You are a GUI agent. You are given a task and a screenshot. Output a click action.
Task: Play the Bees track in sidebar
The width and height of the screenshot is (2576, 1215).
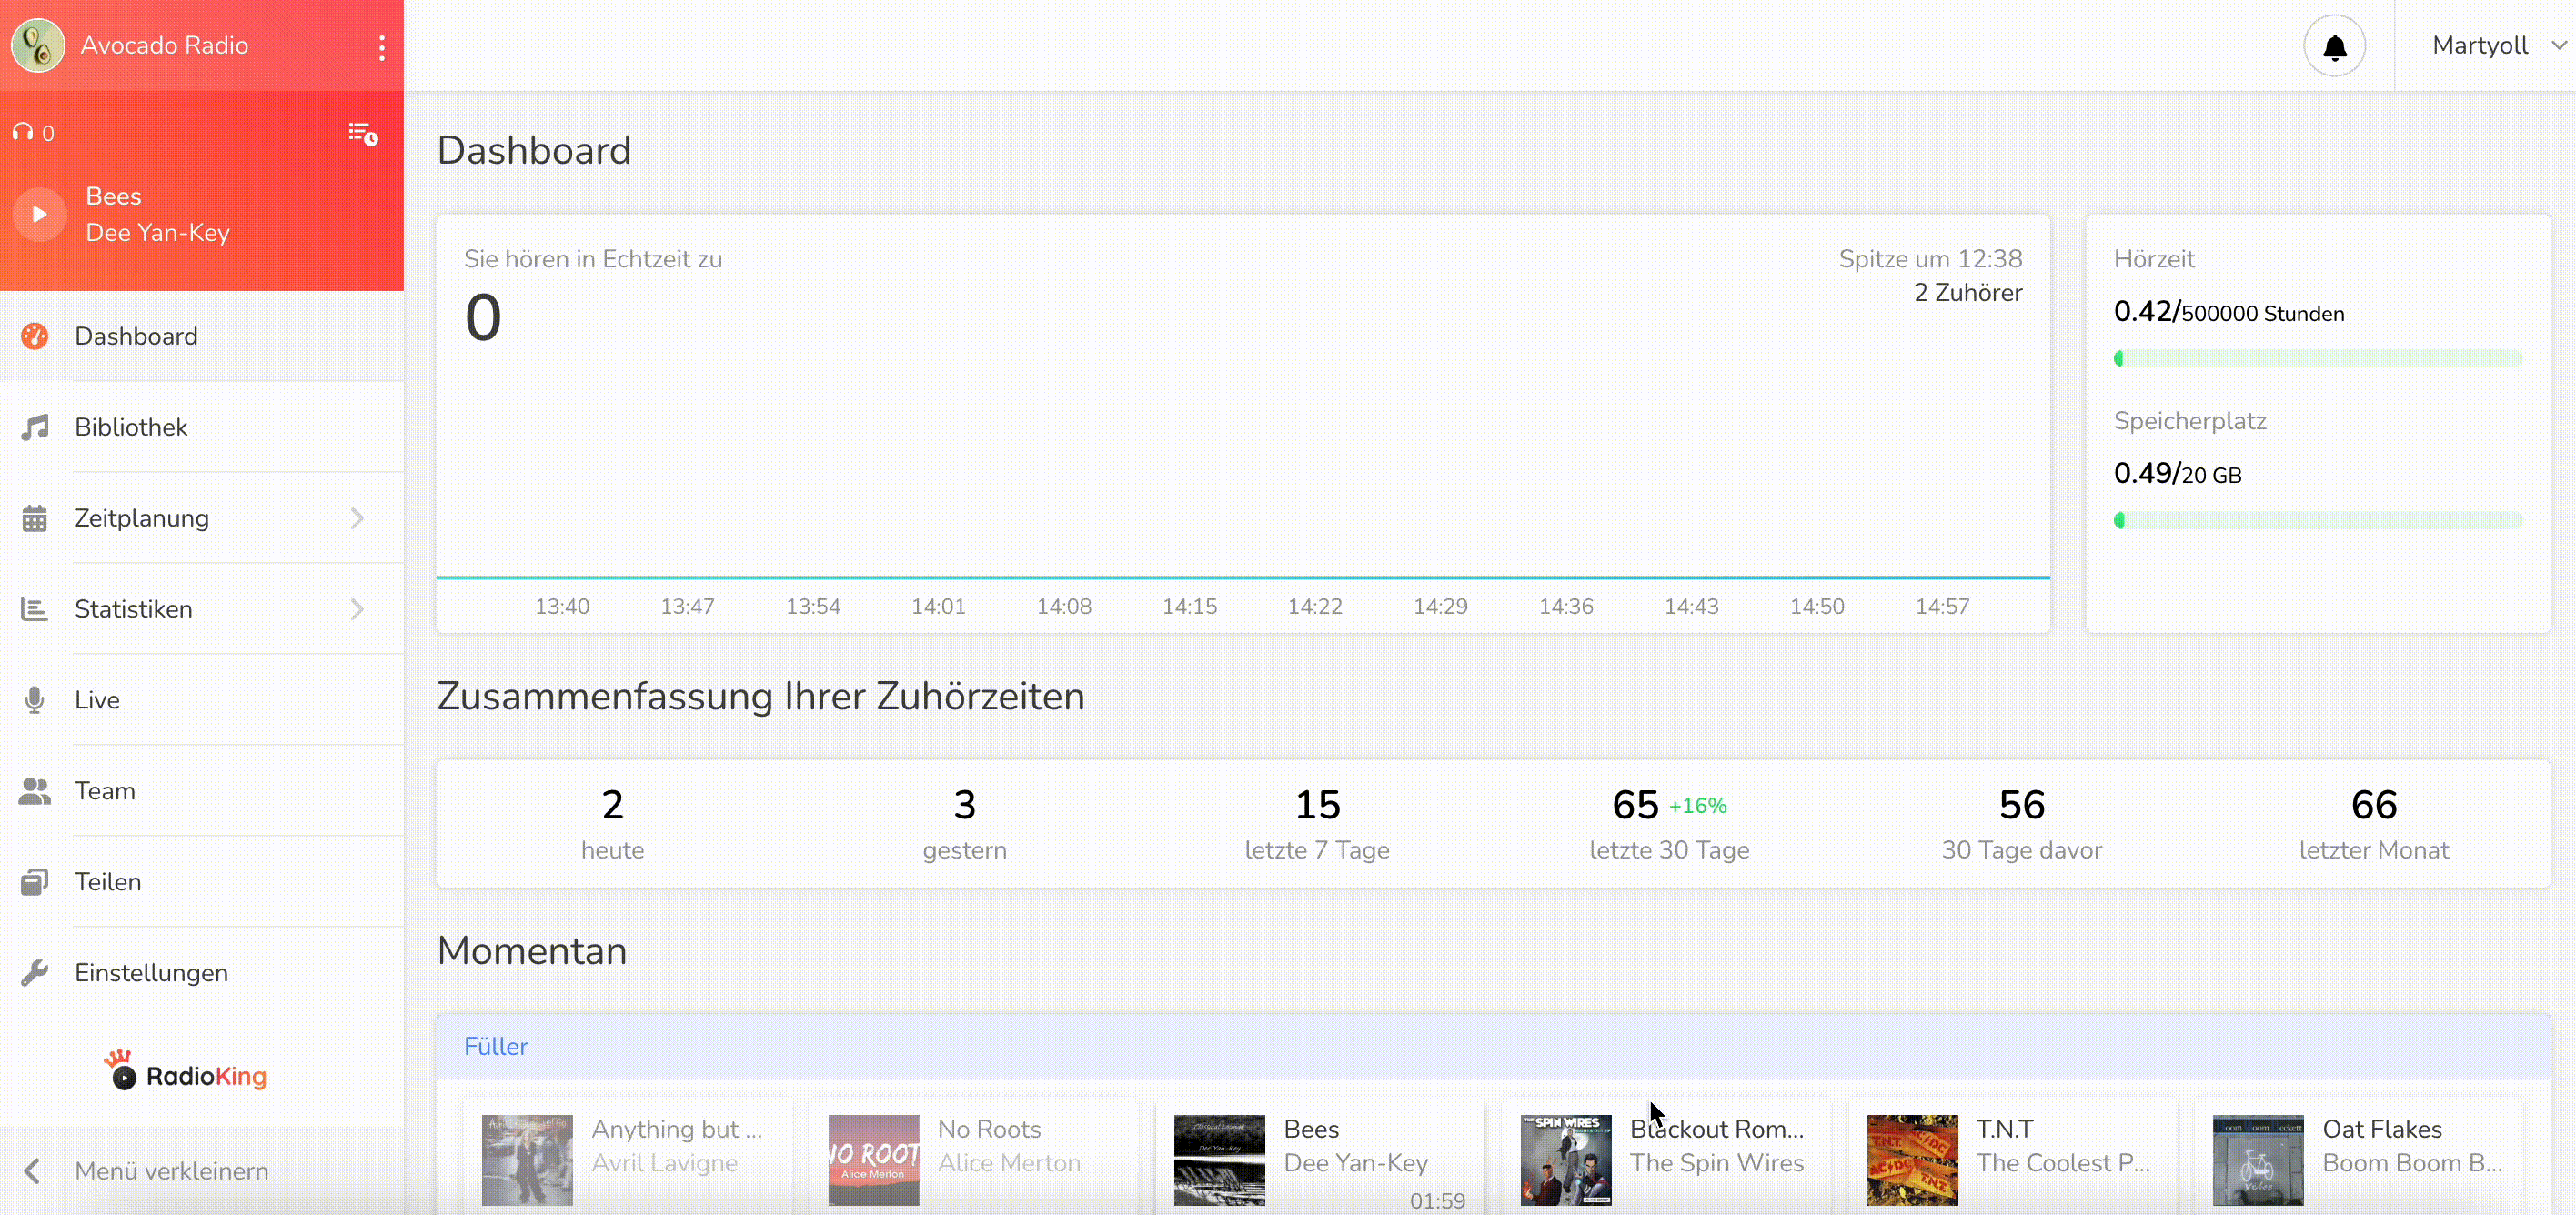tap(40, 214)
